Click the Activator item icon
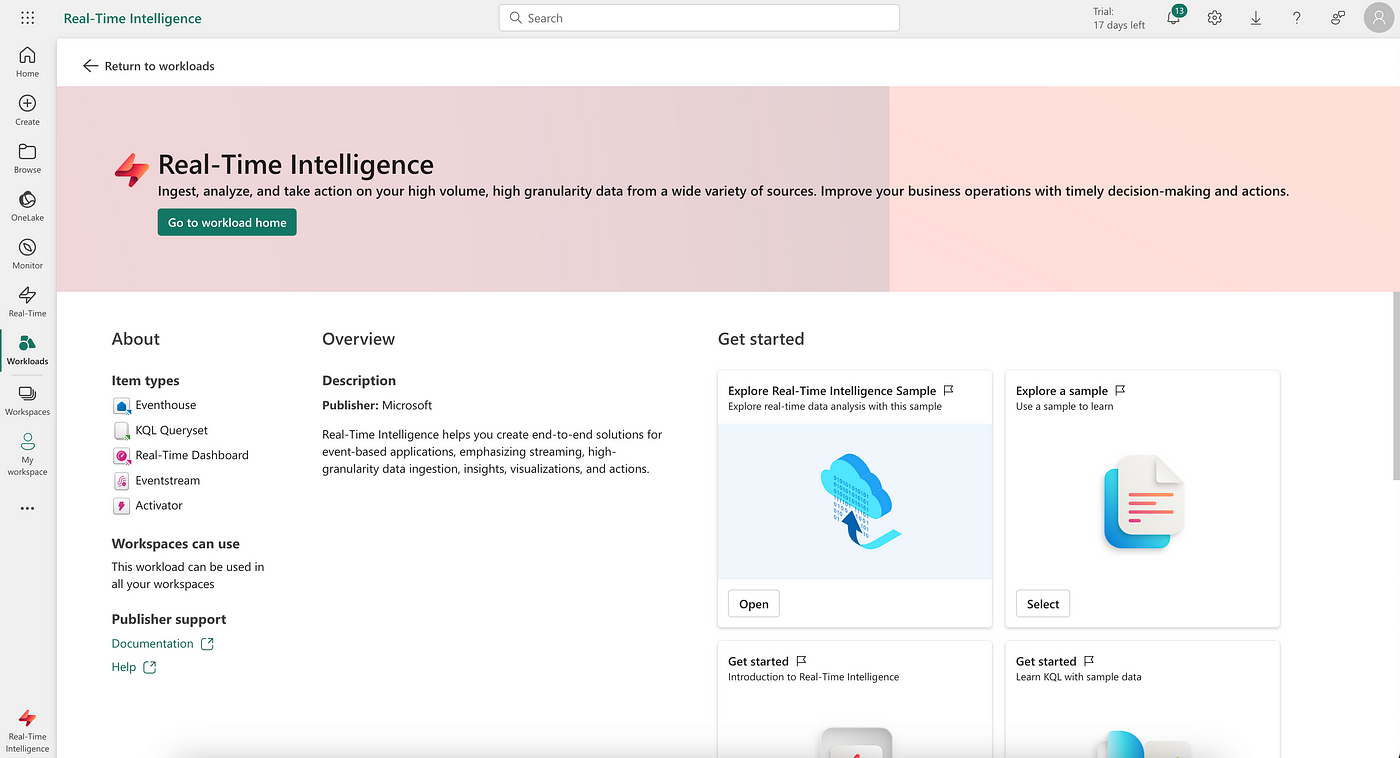 [121, 506]
